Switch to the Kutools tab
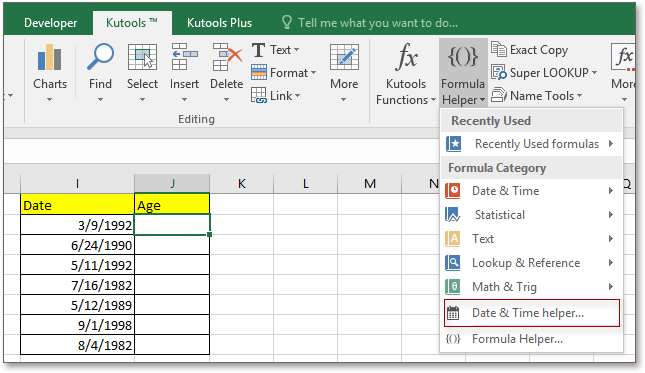 click(132, 23)
